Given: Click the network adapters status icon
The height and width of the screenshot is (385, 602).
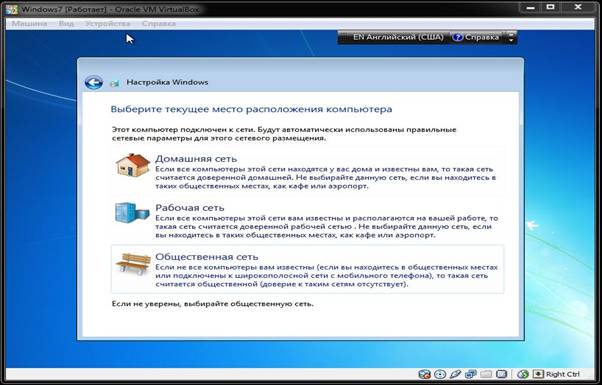Looking at the screenshot, I should point(471,374).
